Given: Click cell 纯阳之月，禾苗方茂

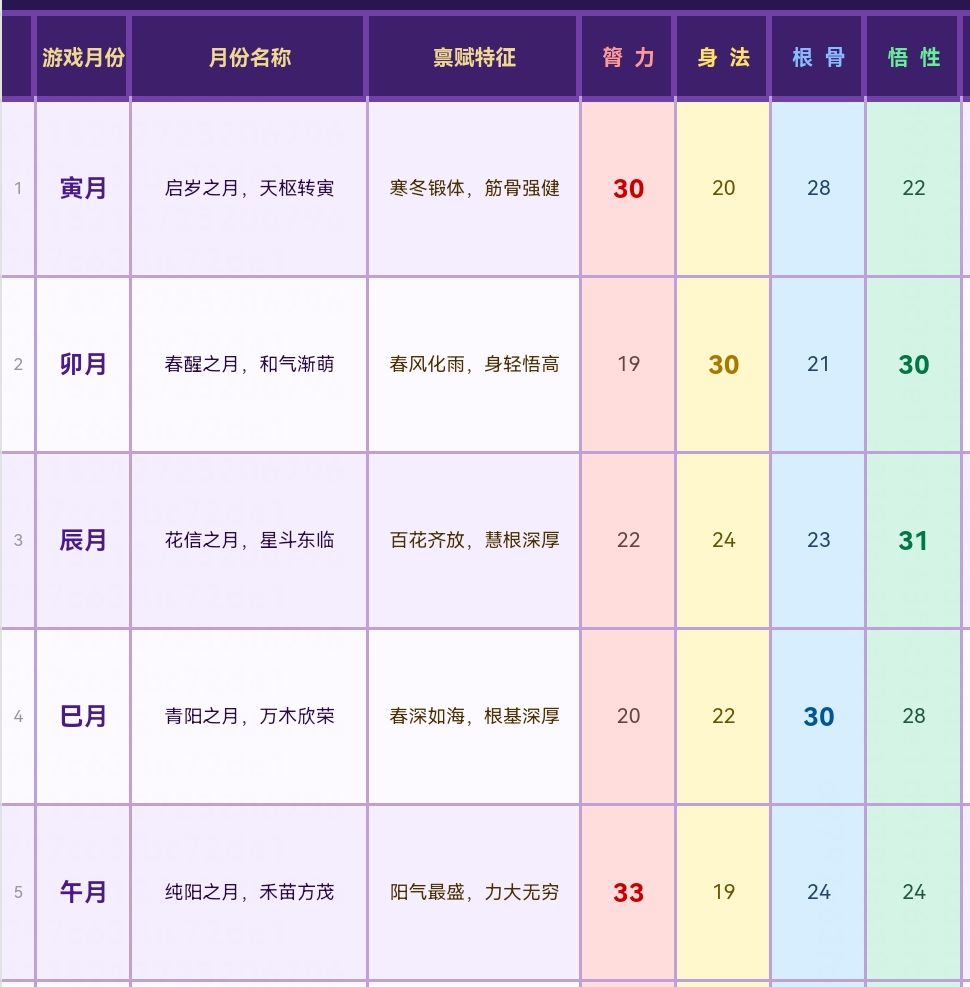Looking at the screenshot, I should pos(249,892).
